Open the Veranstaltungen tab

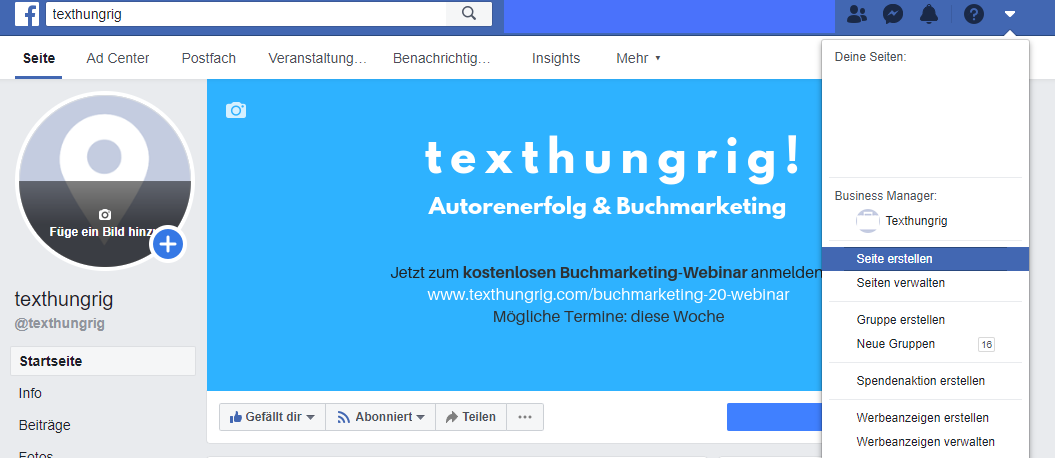(x=317, y=59)
